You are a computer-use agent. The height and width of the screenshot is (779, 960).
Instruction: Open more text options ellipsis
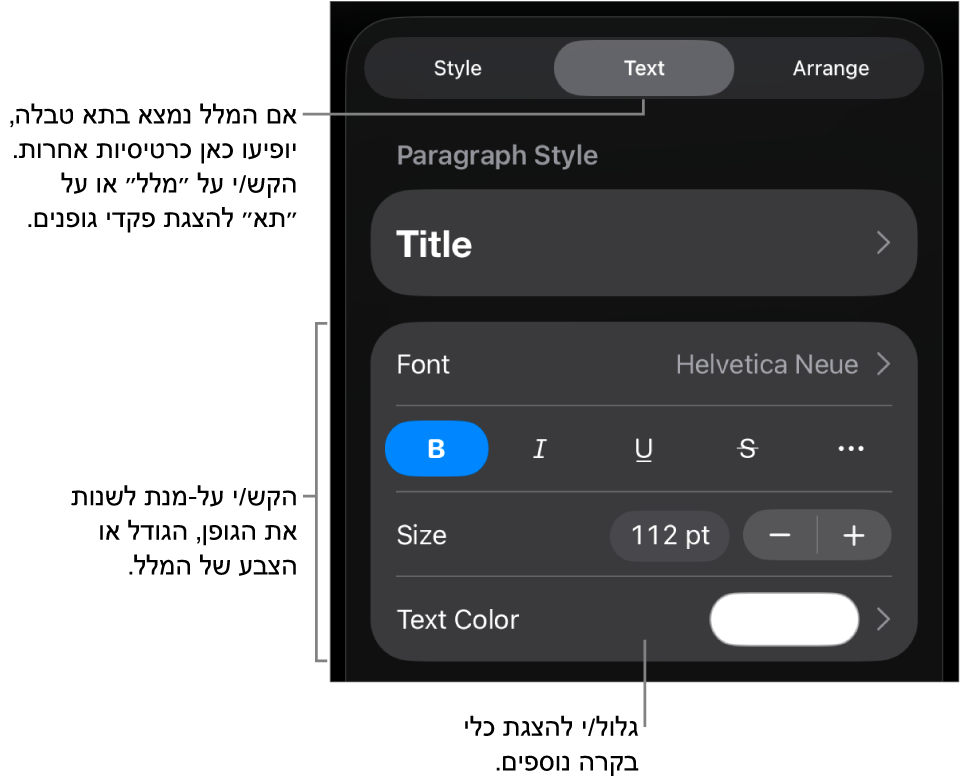(851, 448)
